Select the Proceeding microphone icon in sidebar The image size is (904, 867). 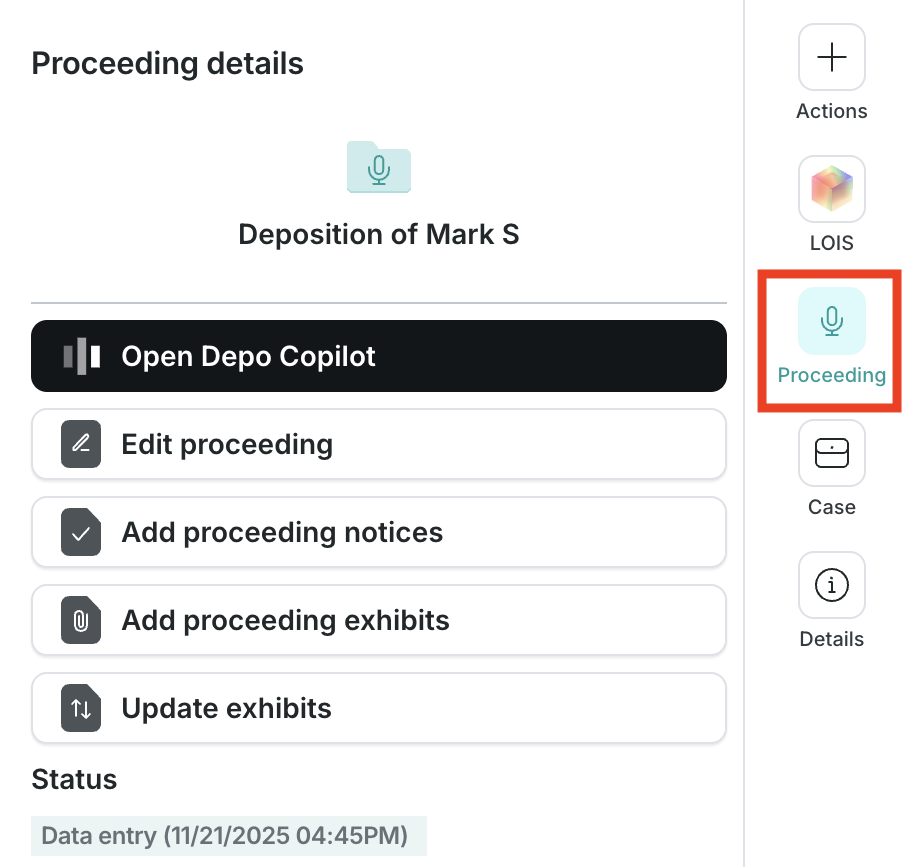coord(831,321)
